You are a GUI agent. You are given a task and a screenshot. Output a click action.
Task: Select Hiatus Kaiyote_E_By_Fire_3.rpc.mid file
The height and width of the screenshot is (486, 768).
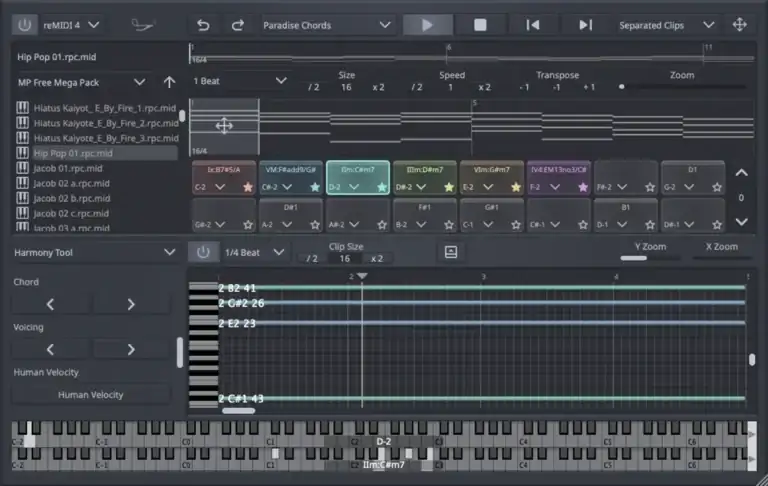[106, 138]
